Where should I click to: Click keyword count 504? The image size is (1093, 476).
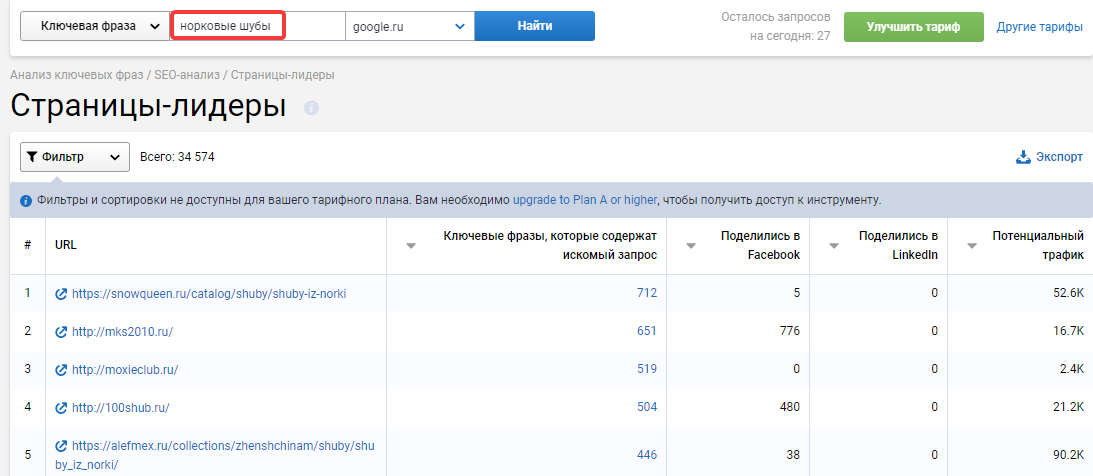coord(647,406)
